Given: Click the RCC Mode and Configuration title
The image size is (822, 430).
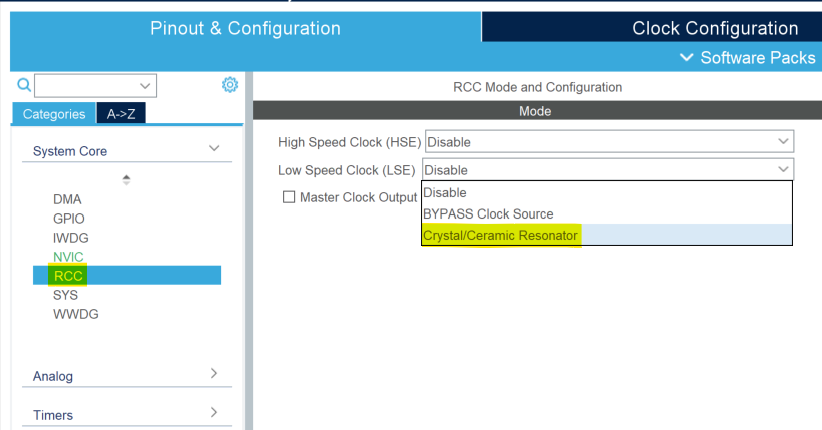Looking at the screenshot, I should (x=537, y=87).
